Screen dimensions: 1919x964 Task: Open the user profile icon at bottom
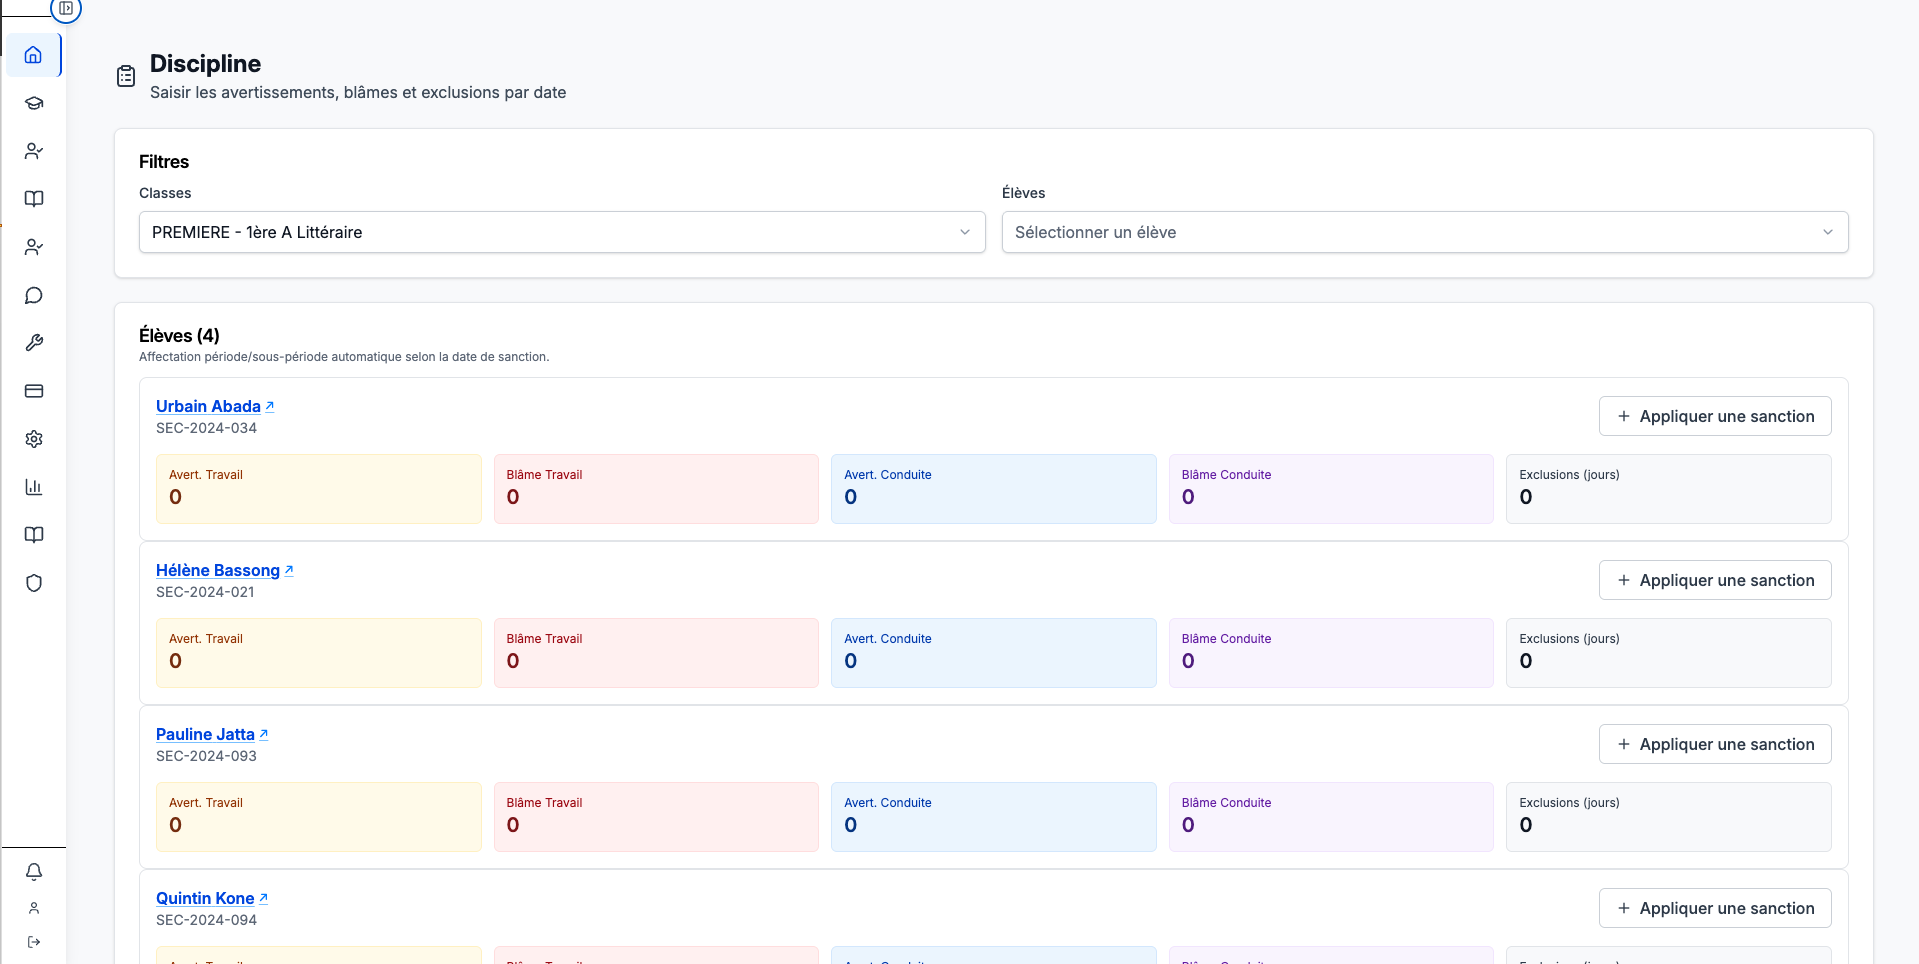34,908
